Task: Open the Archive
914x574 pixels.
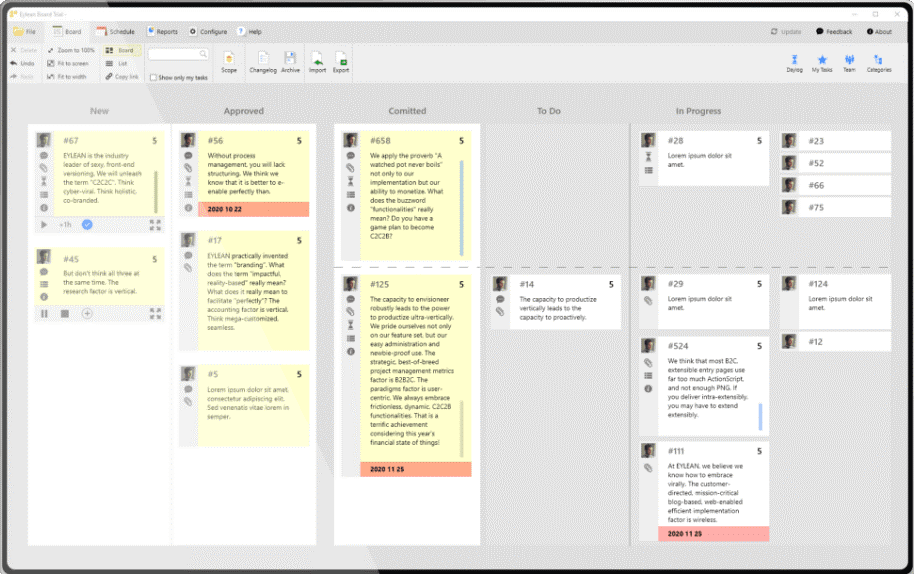Action: coord(290,62)
